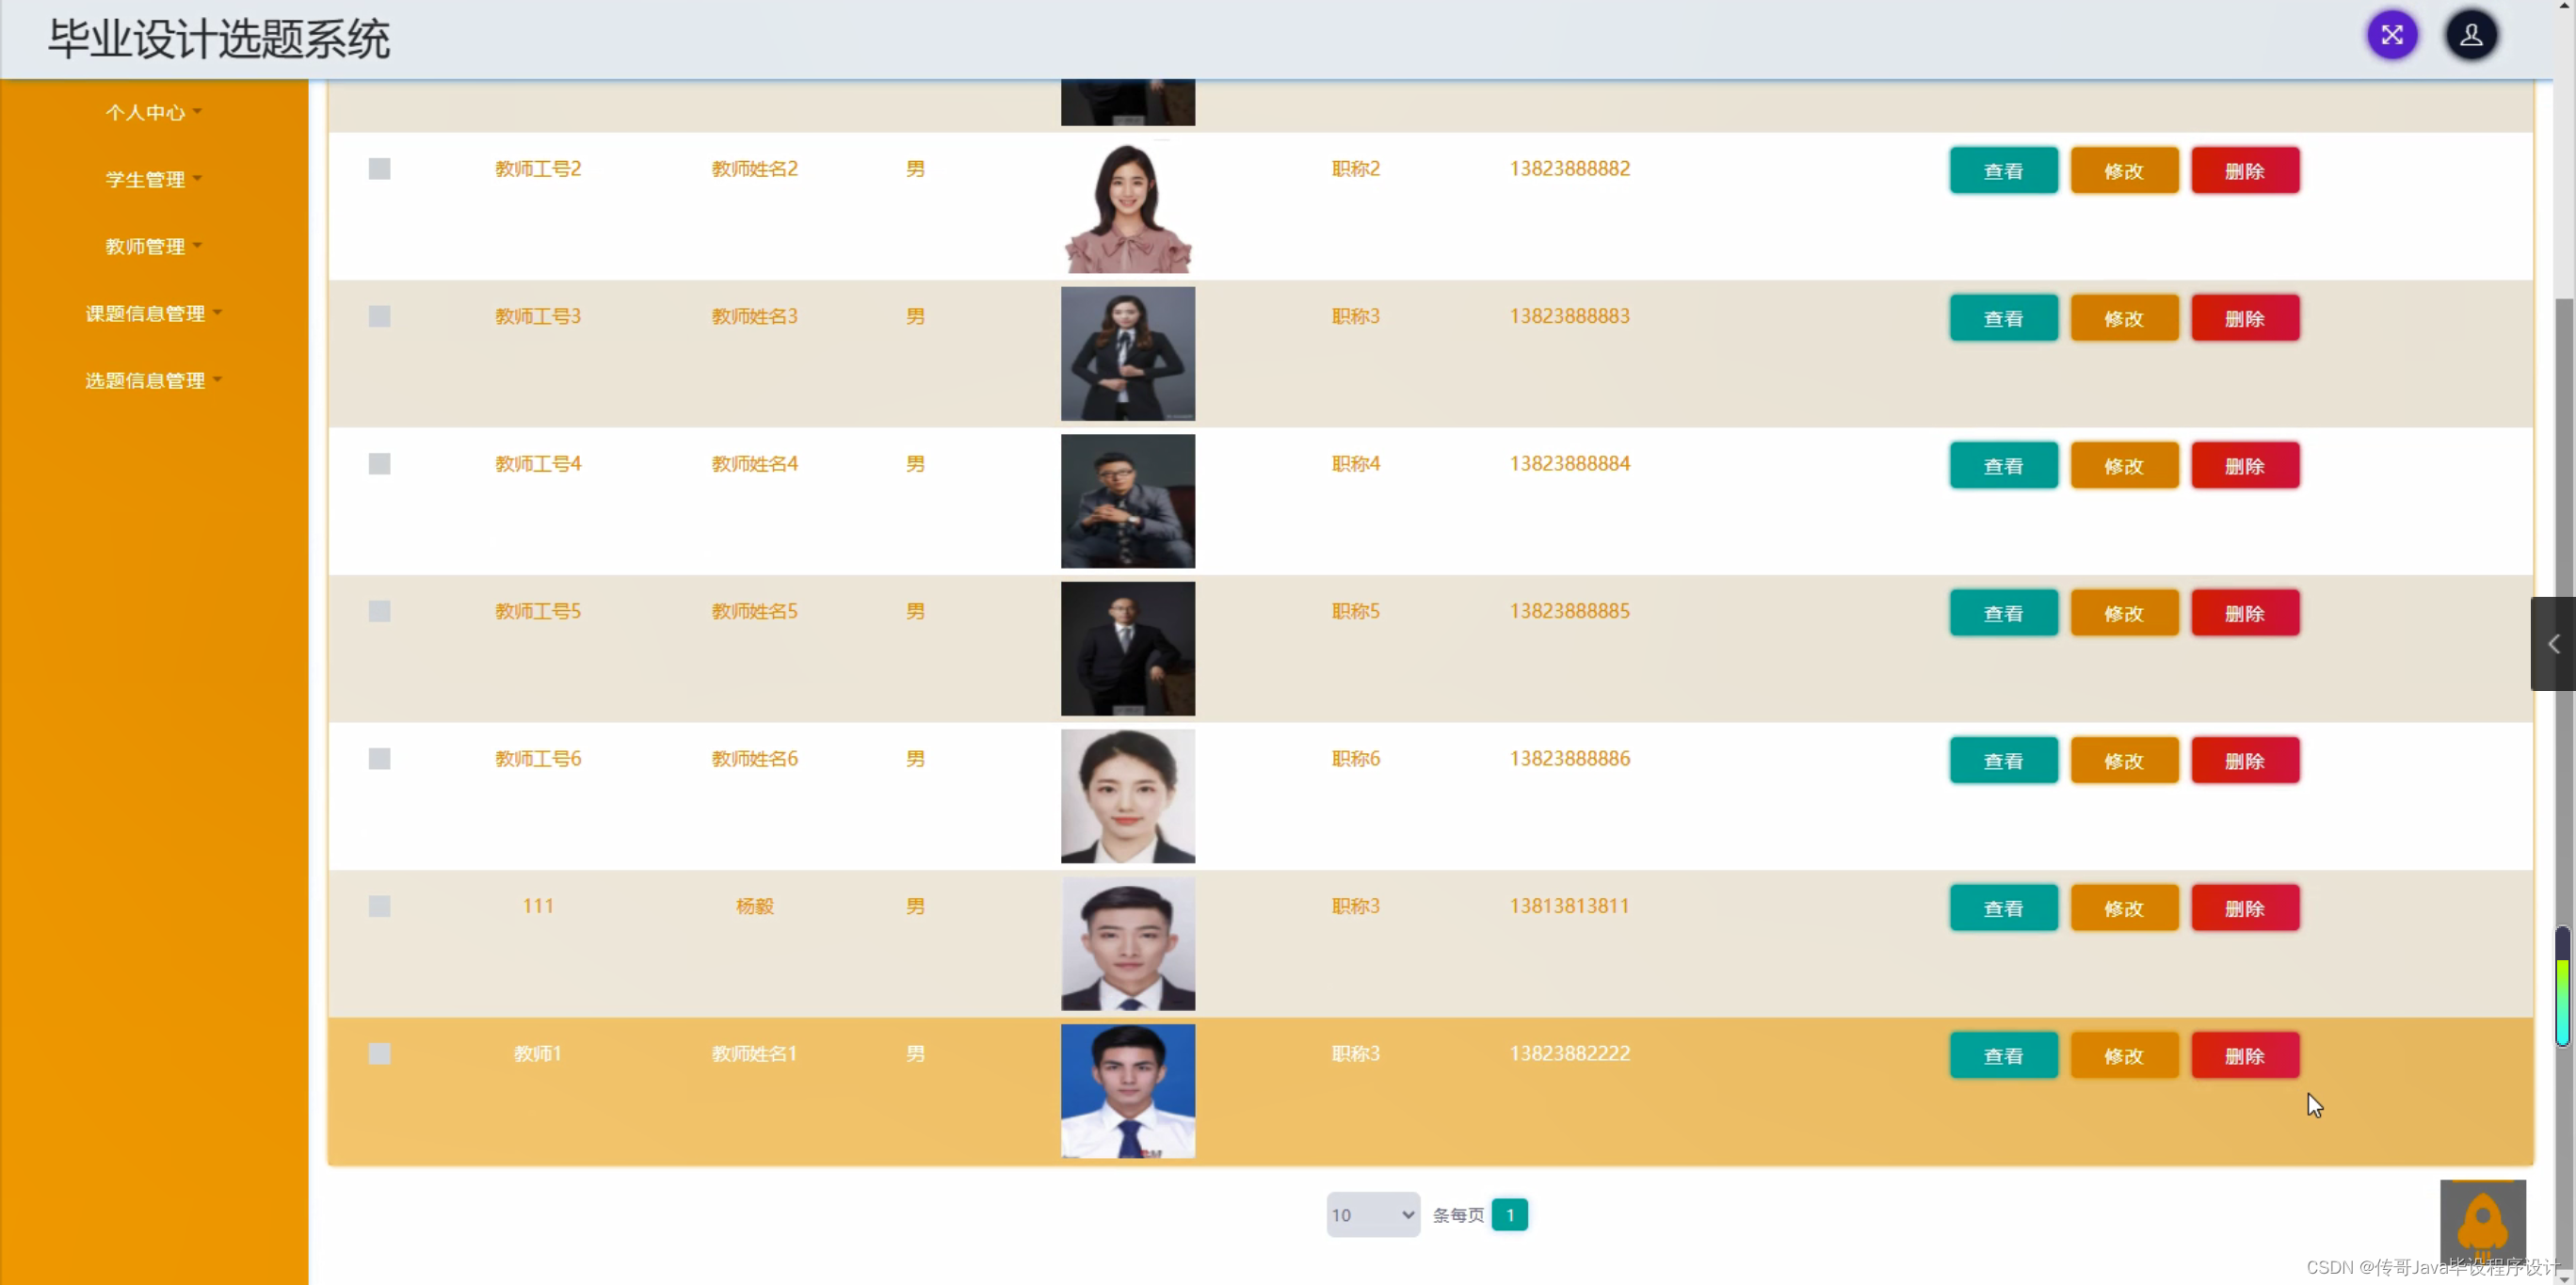
Task: Go to pagination page 1
Action: click(x=1509, y=1214)
